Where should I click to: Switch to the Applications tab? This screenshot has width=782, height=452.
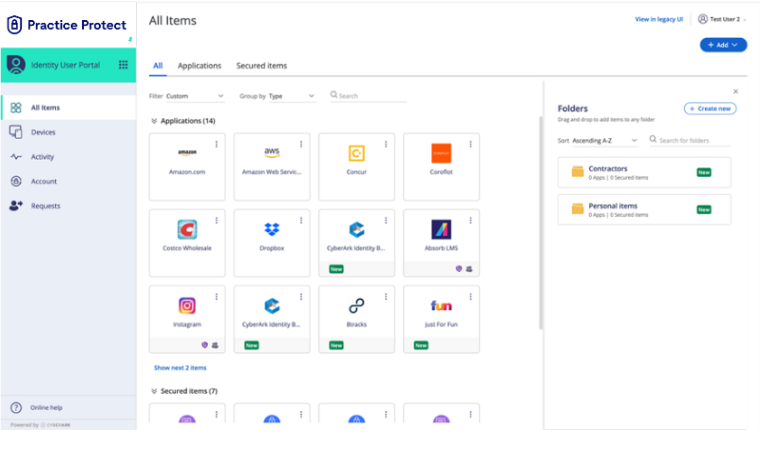click(x=199, y=66)
